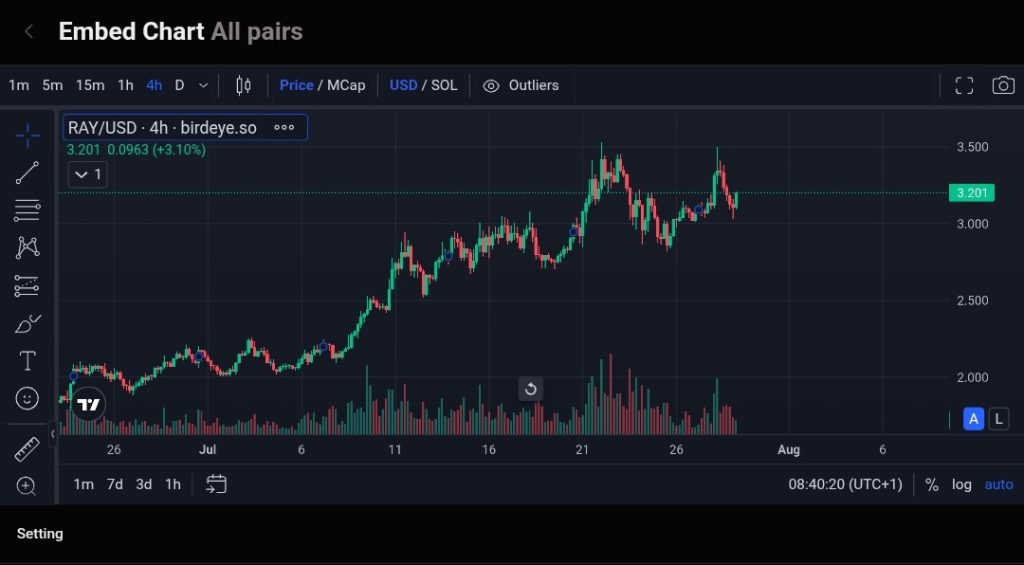Screen dimensions: 1024x565
Task: Toggle Outliers visibility eye
Action: click(491, 85)
